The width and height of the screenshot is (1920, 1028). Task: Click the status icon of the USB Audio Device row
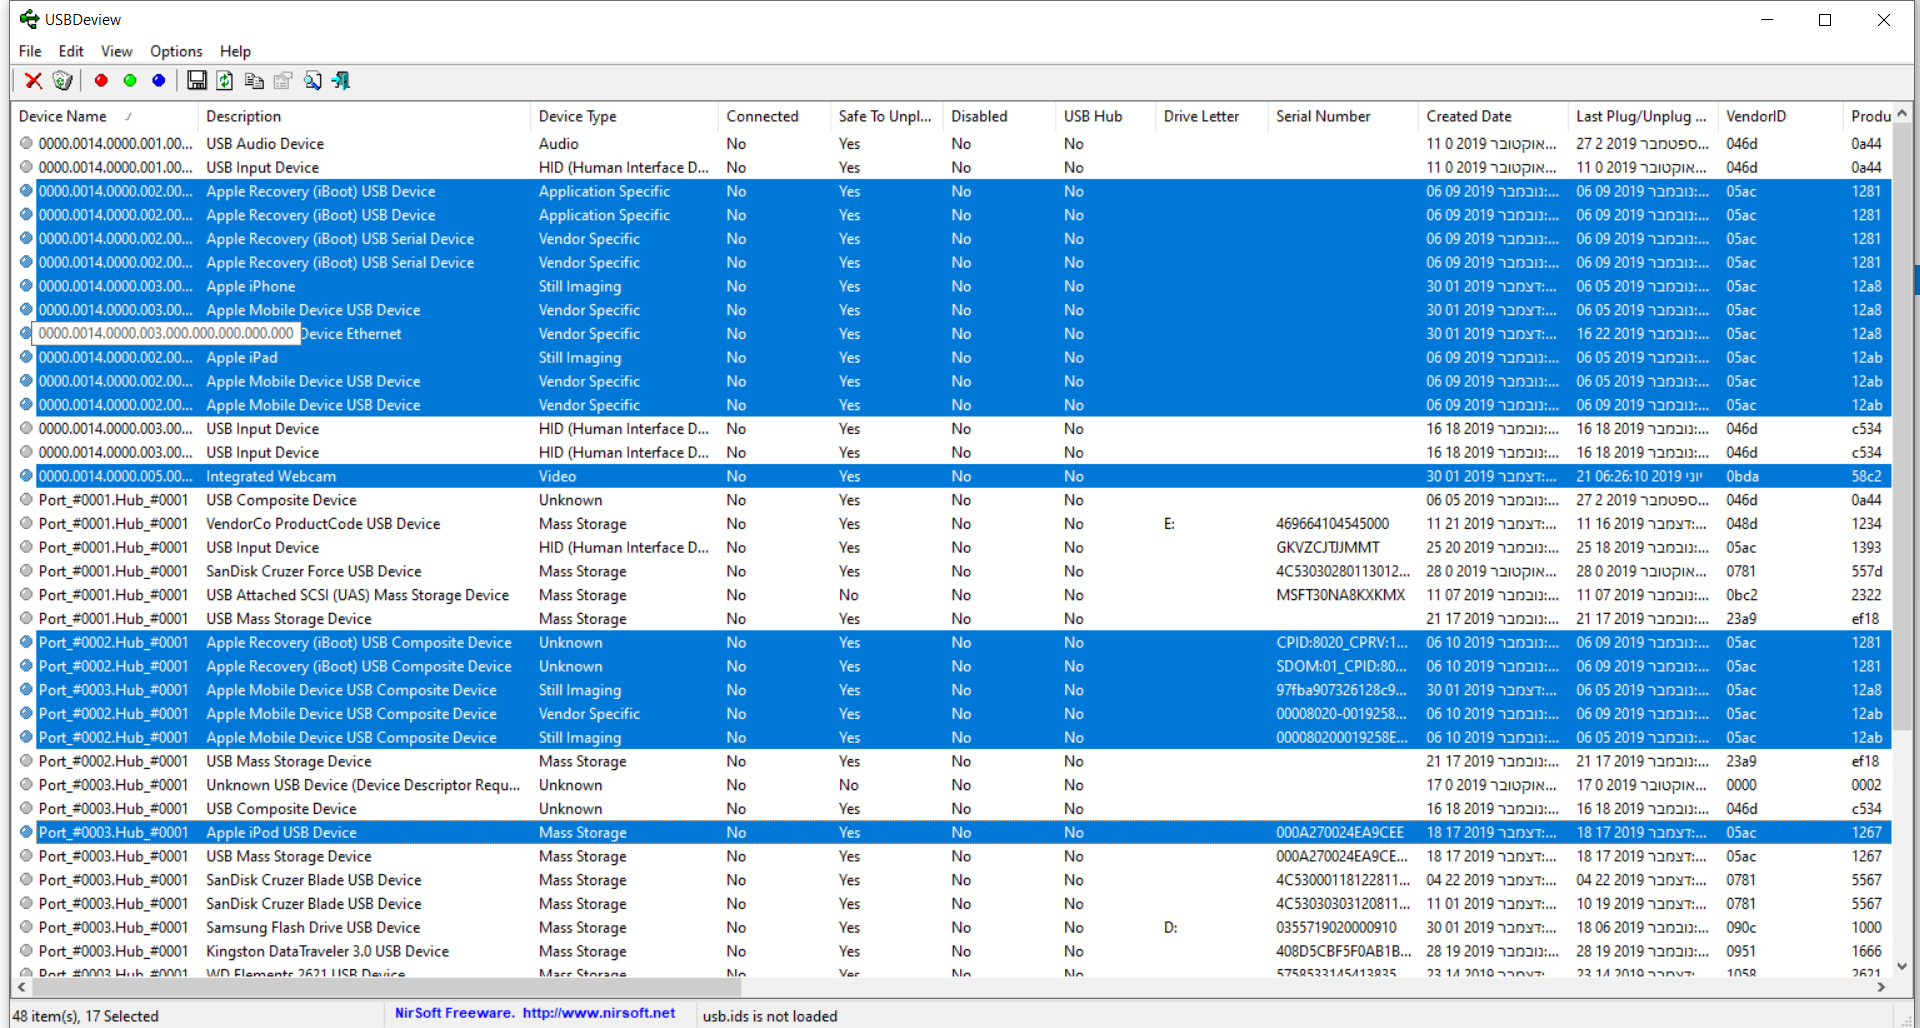pyautogui.click(x=26, y=144)
